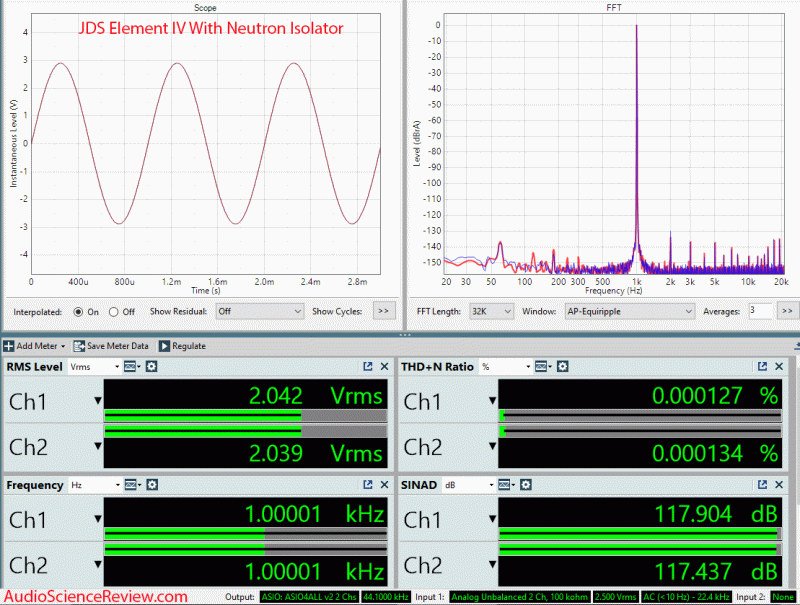This screenshot has height=605, width=800.
Task: Open RMS Level Vrms unit dropdown
Action: [x=95, y=367]
